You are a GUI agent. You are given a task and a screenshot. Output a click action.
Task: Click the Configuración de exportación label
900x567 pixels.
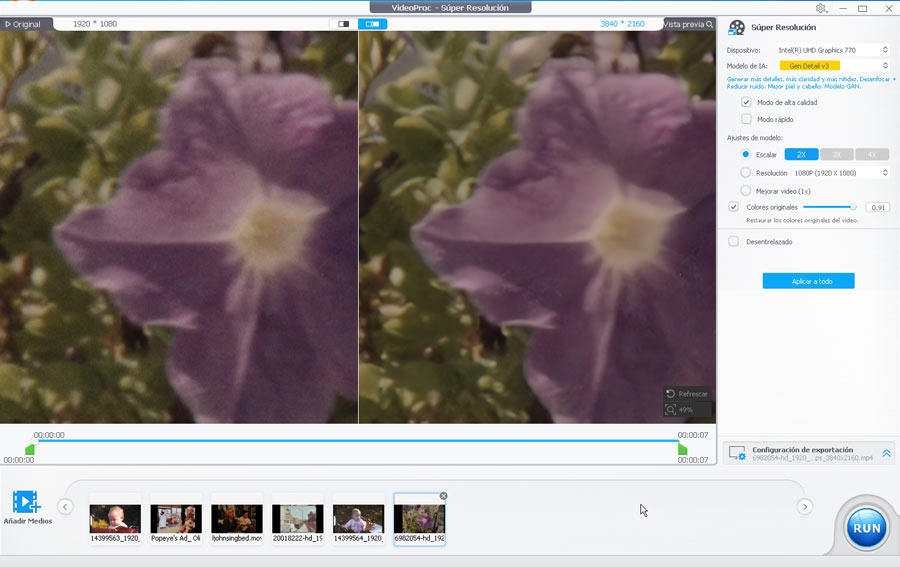click(802, 450)
